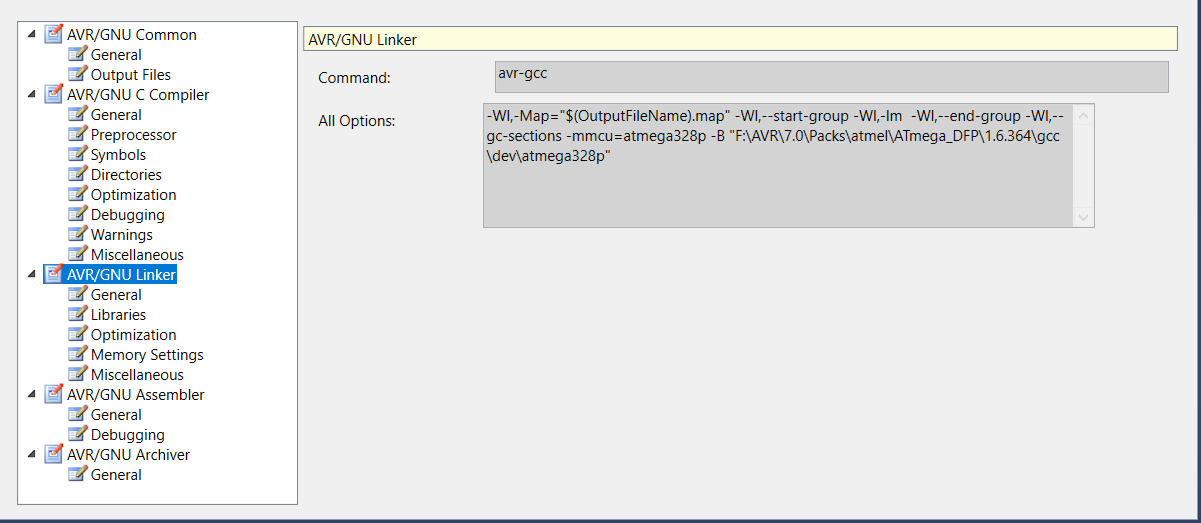Click the icon beside compiler Optimization
1201x523 pixels.
click(77, 194)
